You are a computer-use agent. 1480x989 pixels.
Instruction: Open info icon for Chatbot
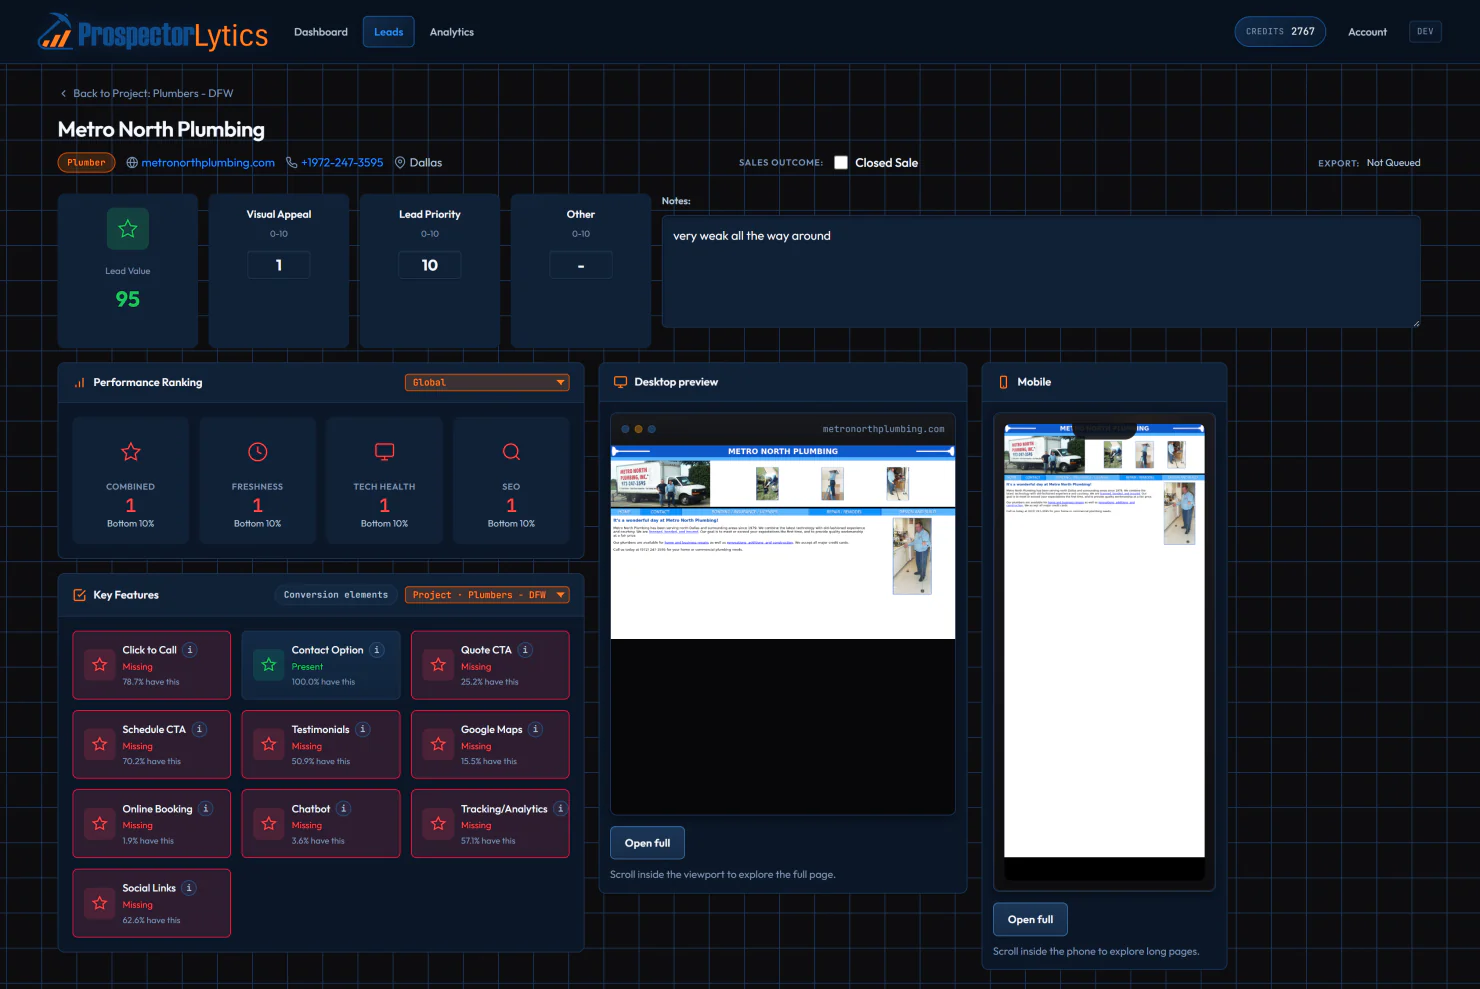(343, 809)
